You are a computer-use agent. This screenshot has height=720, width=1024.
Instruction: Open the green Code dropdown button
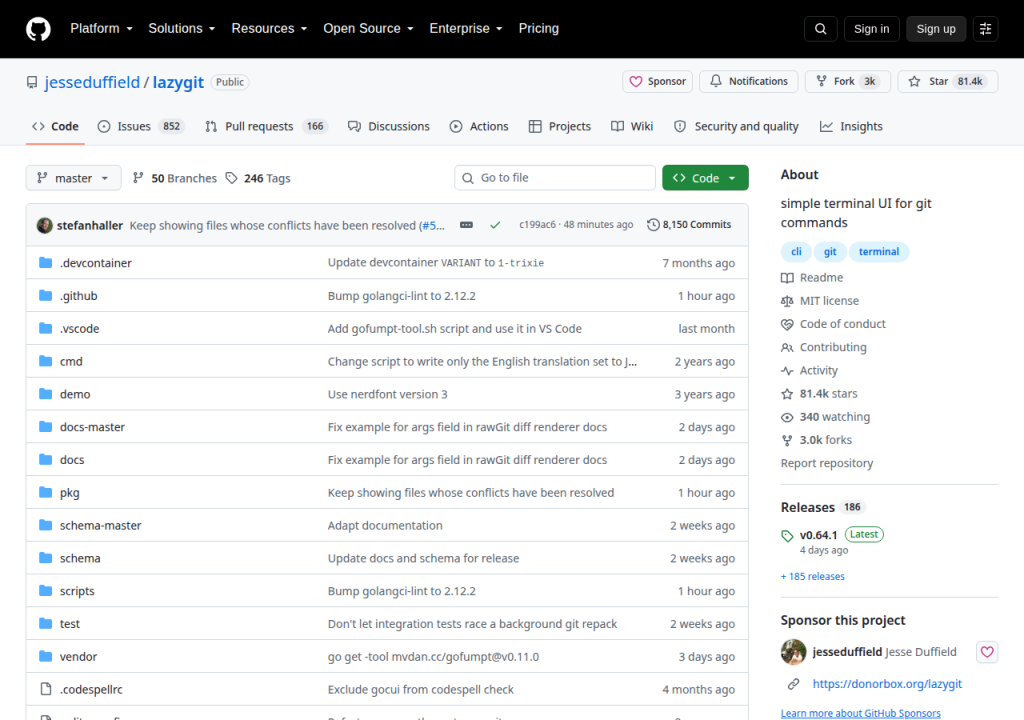705,178
